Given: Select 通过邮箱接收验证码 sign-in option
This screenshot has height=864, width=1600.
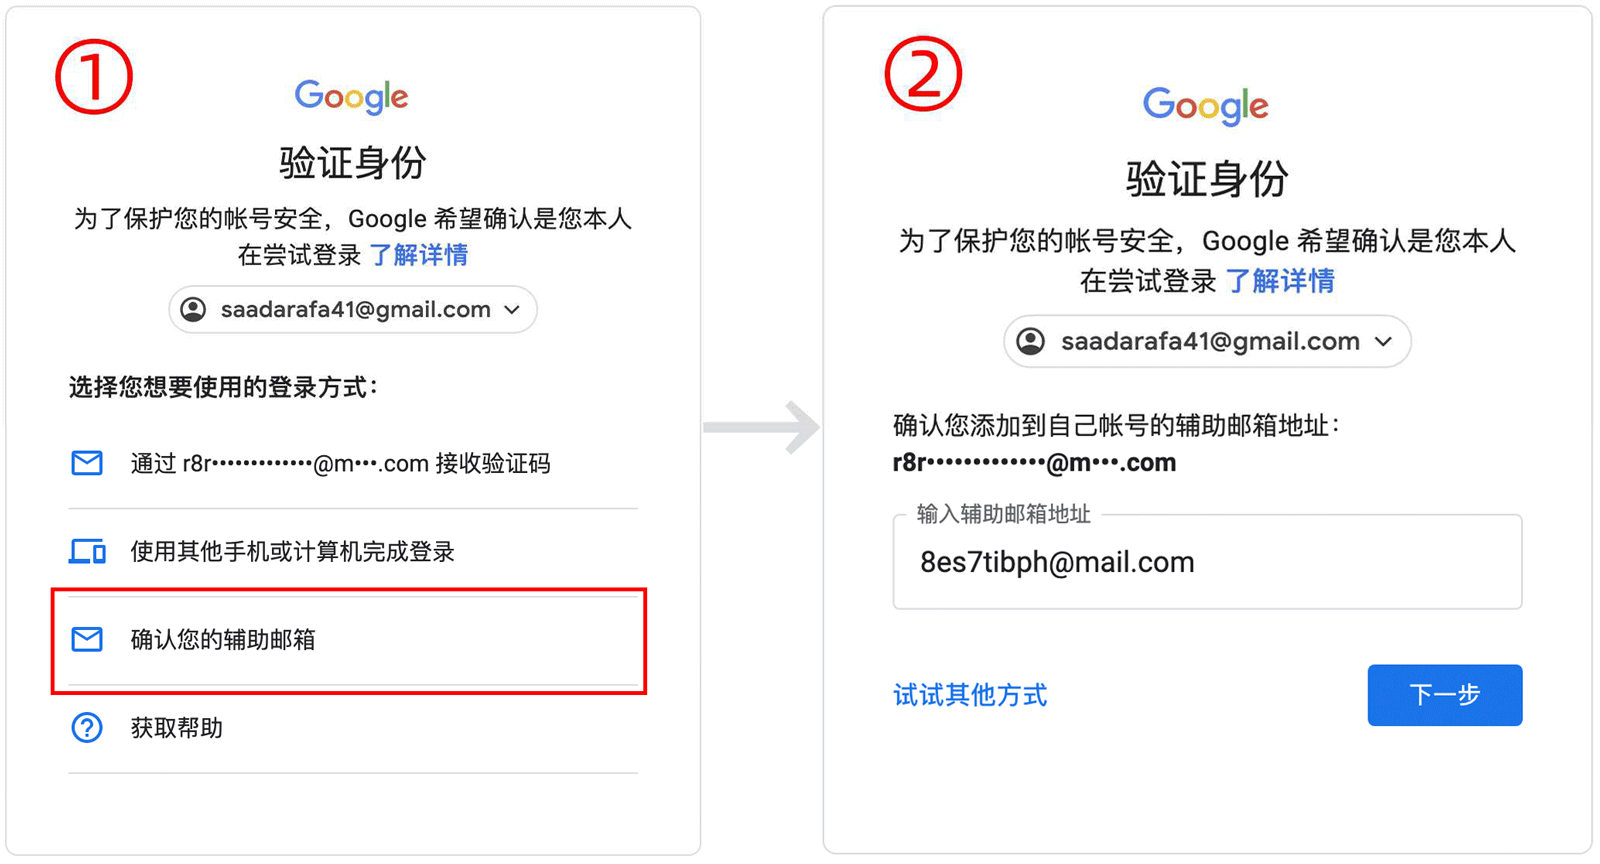Looking at the screenshot, I should pyautogui.click(x=353, y=464).
